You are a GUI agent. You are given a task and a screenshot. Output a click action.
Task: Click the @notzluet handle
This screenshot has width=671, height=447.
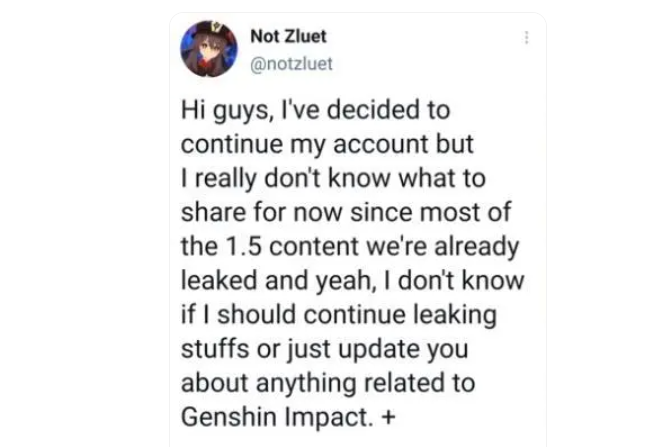tap(291, 64)
